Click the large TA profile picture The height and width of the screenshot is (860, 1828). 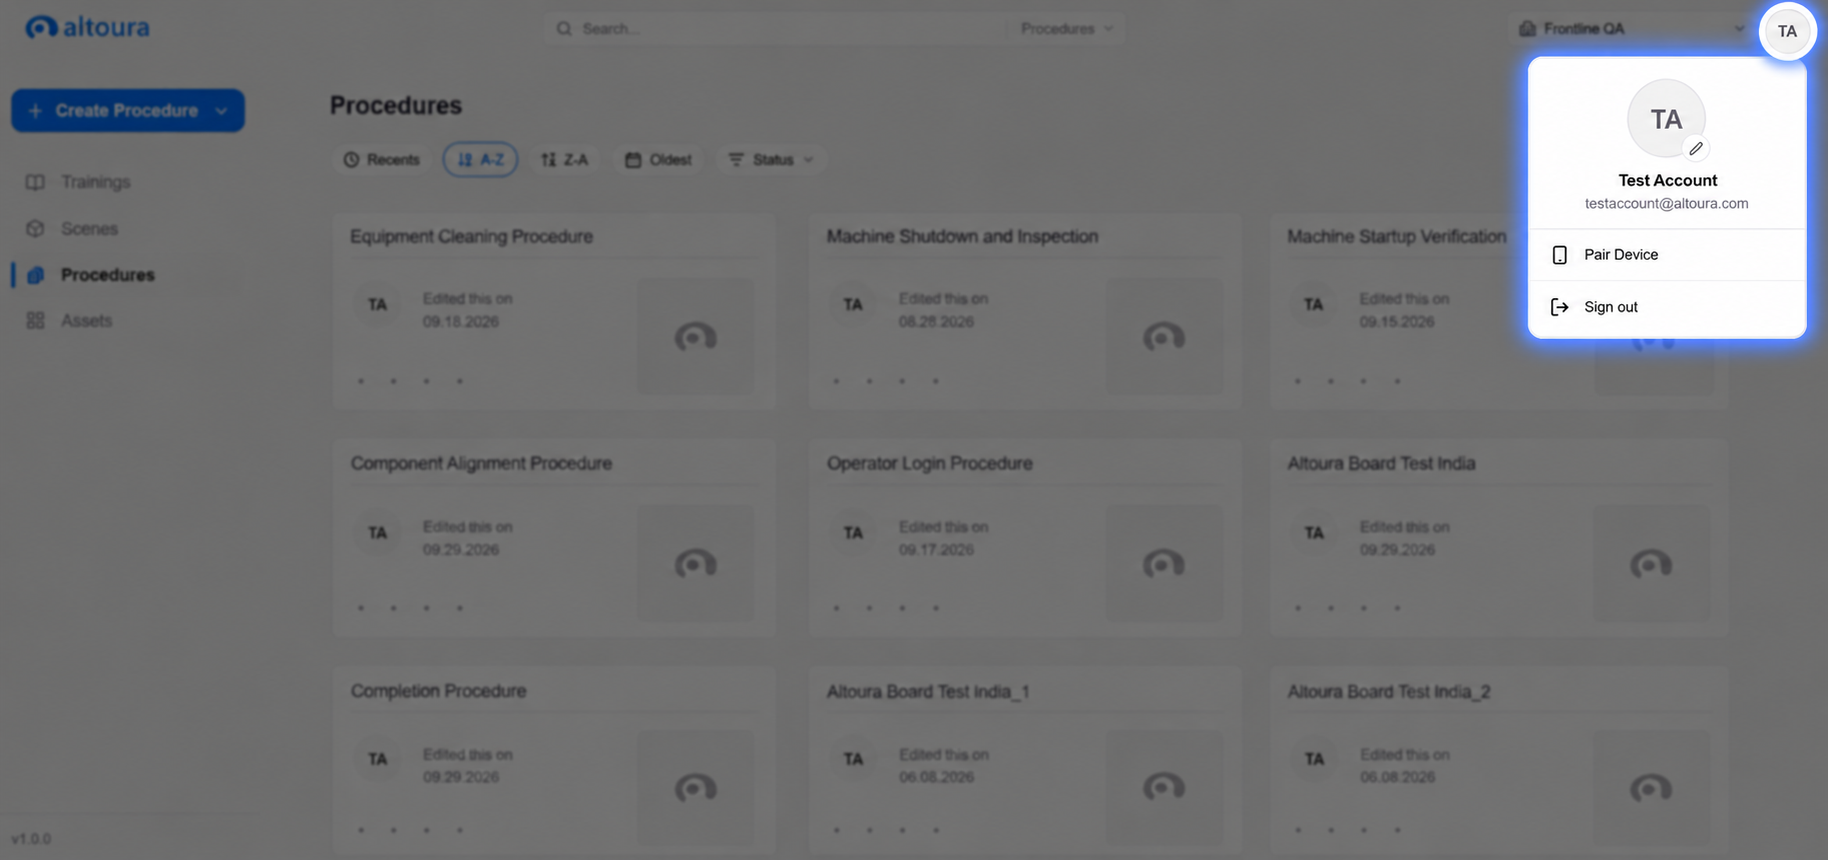(x=1666, y=119)
